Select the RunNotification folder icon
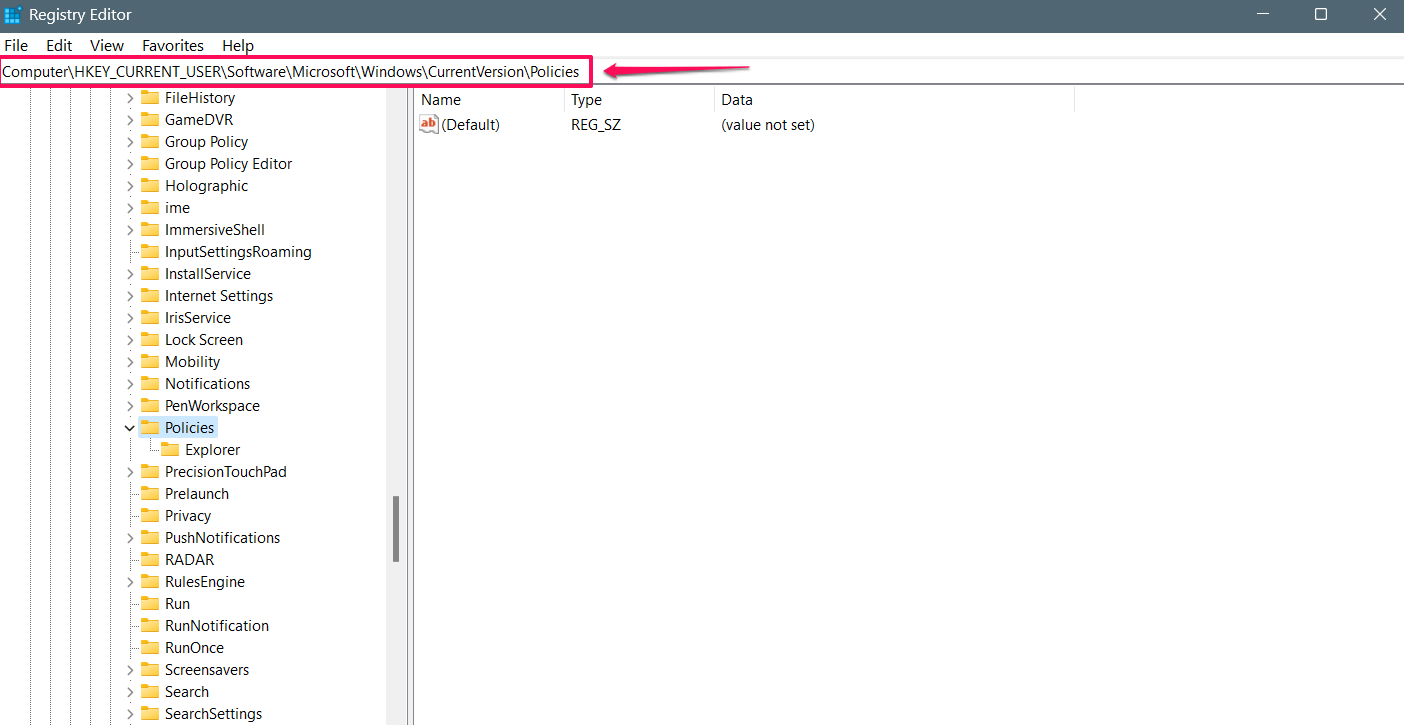The height and width of the screenshot is (725, 1404). [x=150, y=625]
